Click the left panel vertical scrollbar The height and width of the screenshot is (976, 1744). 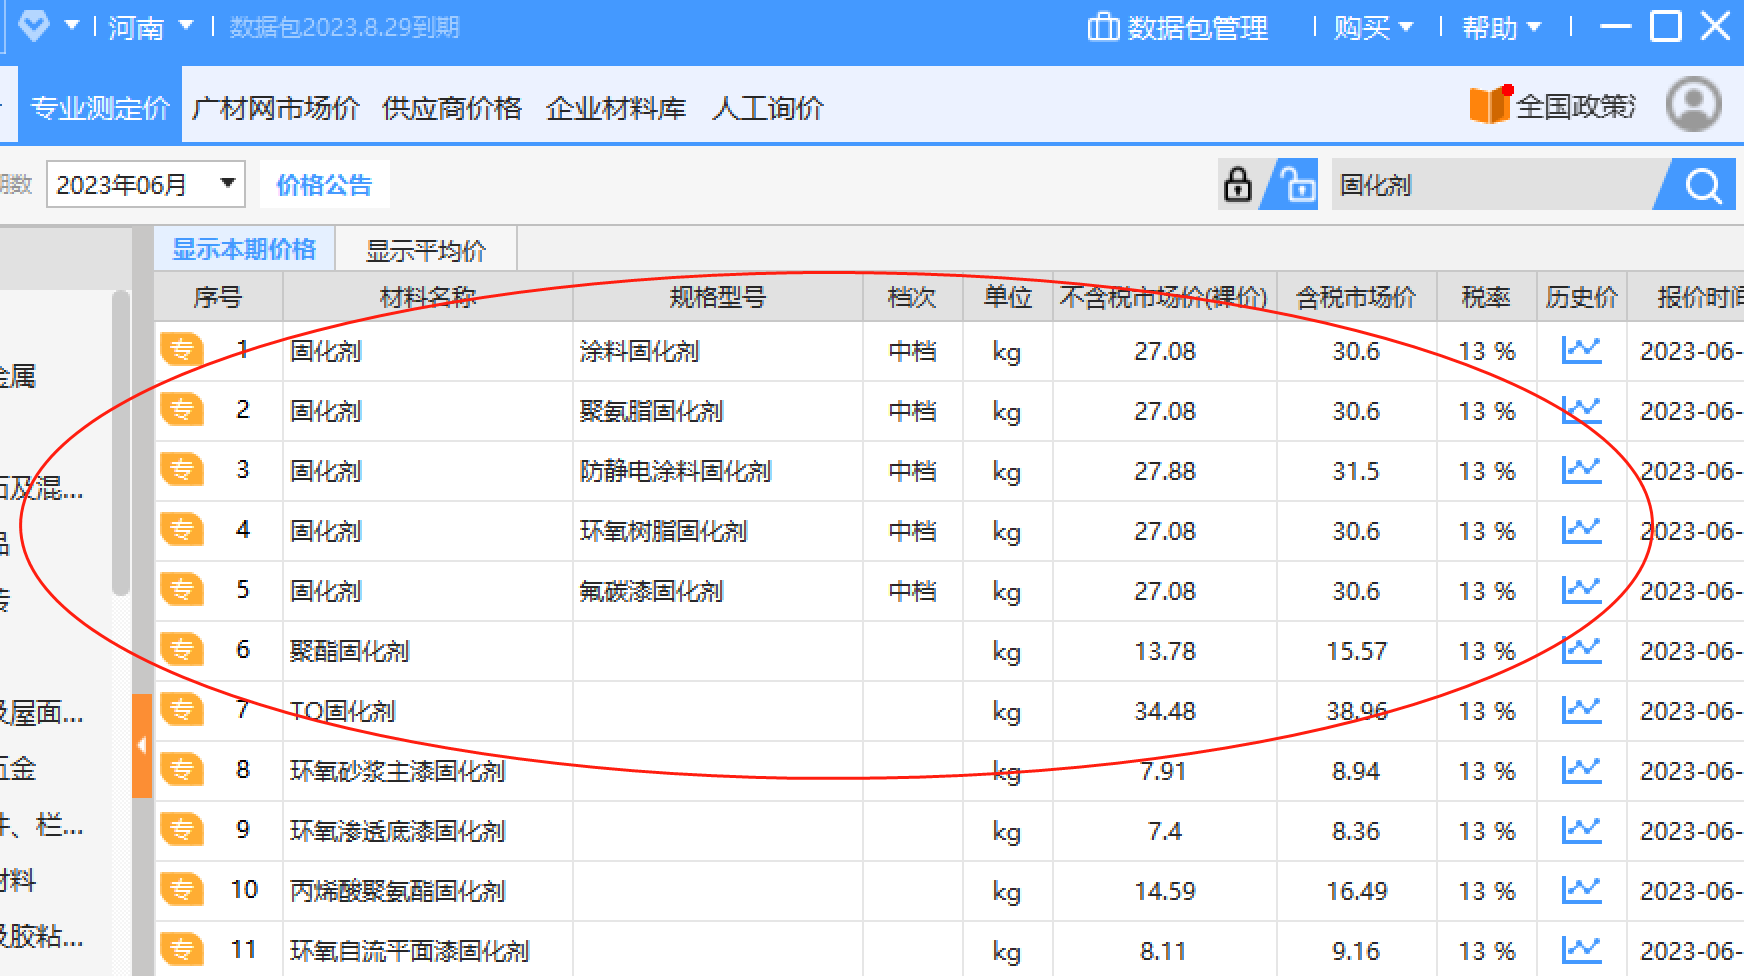[121, 443]
